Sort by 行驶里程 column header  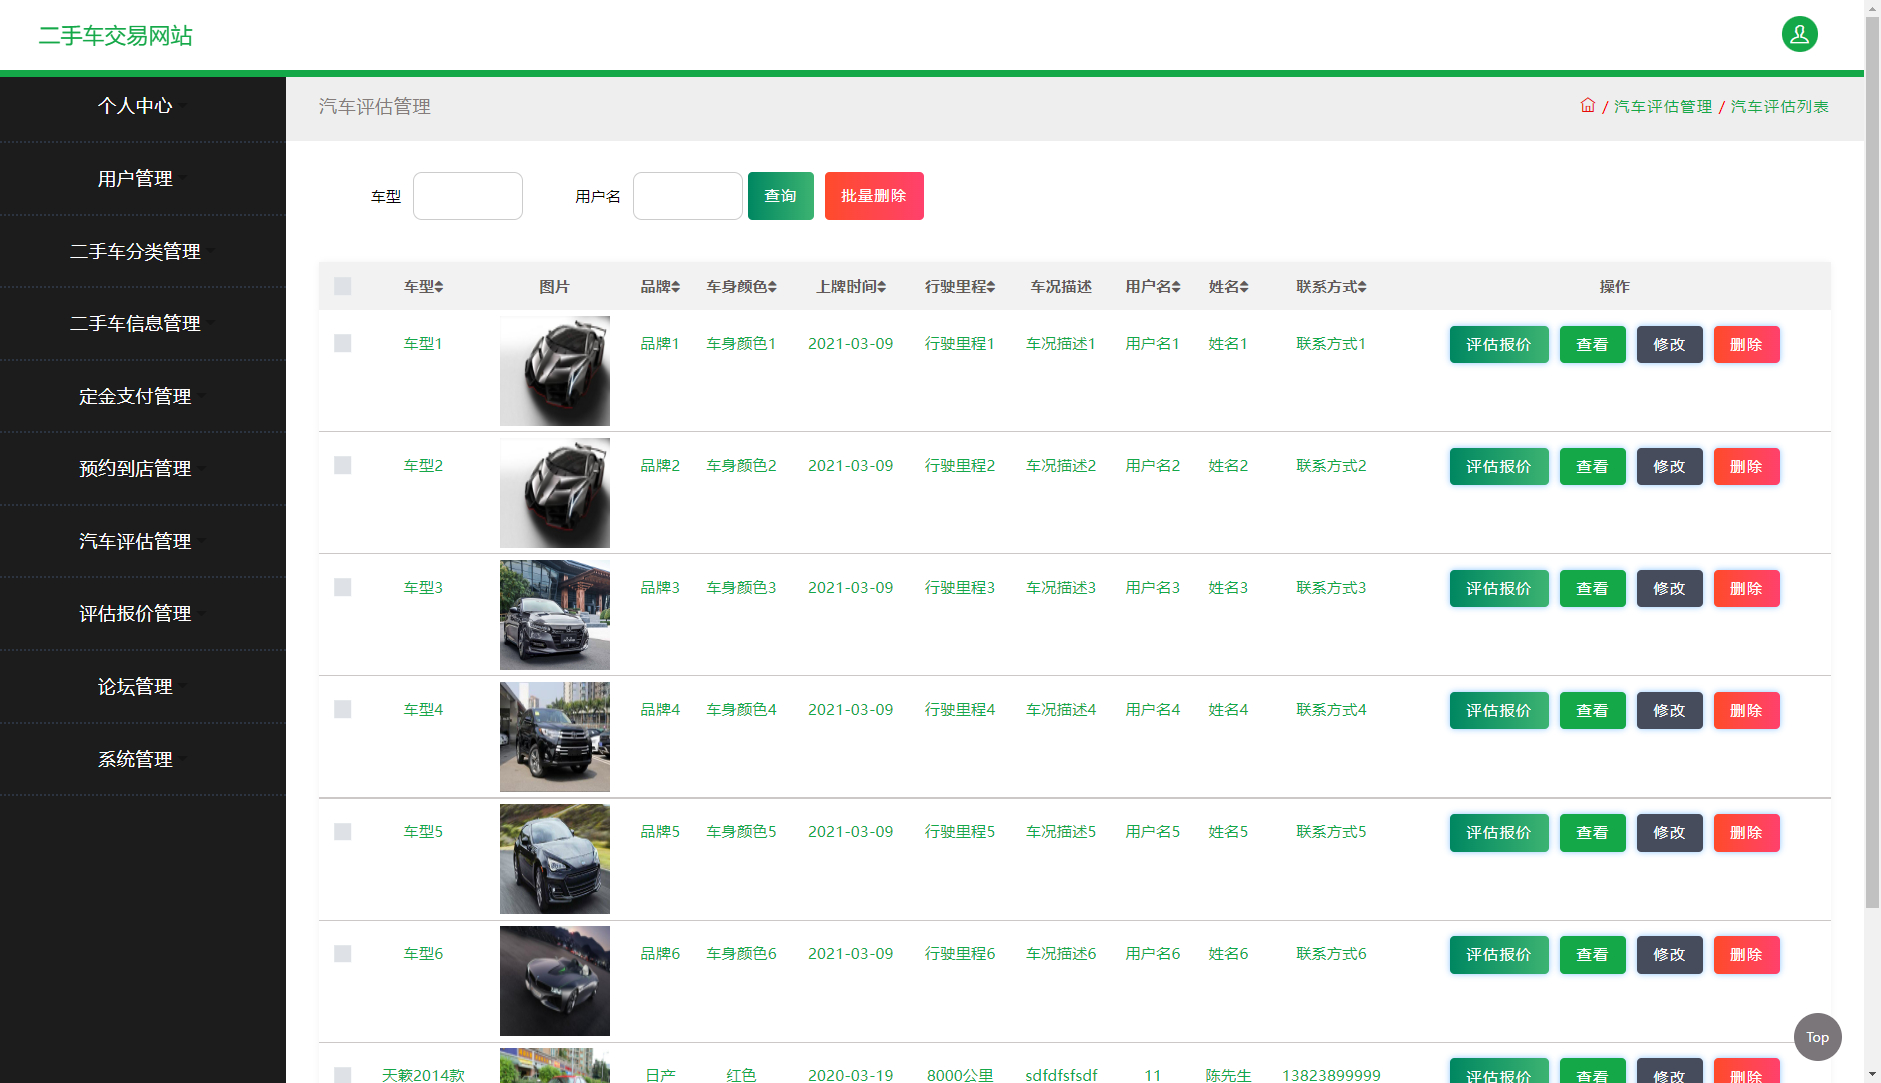coord(960,287)
